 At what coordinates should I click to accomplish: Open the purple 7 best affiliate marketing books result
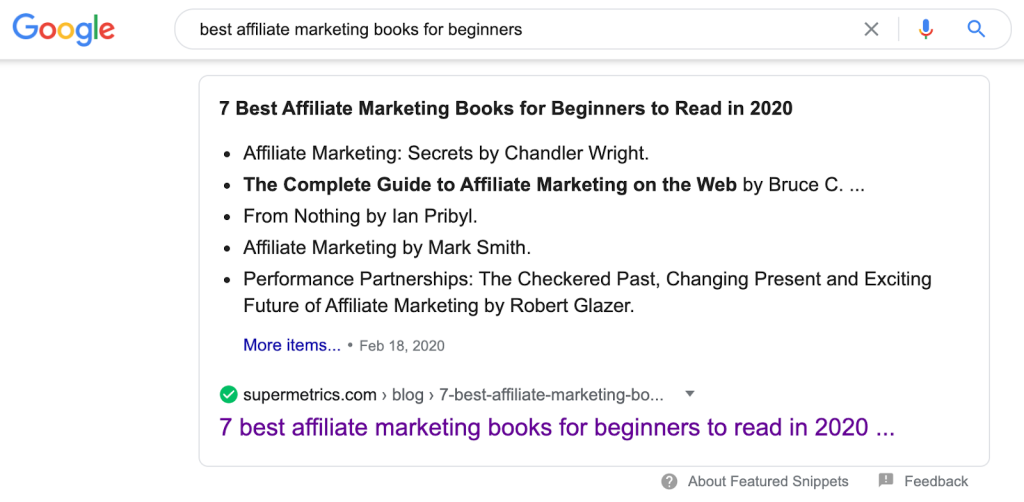pos(557,428)
